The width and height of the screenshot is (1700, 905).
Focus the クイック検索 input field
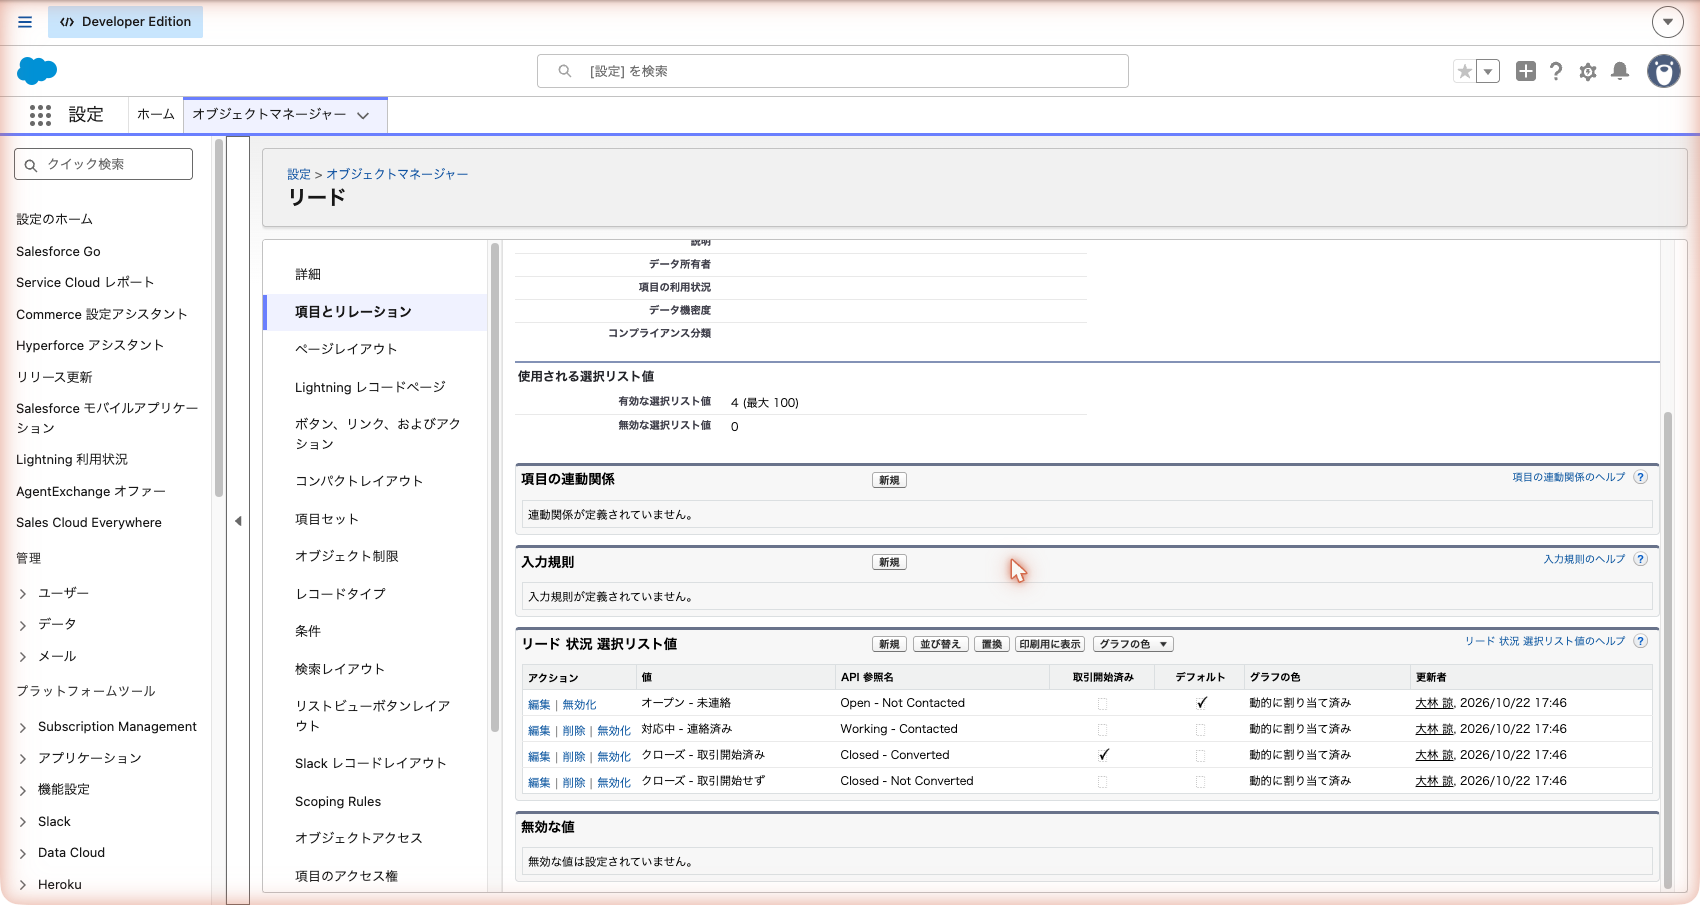click(104, 164)
